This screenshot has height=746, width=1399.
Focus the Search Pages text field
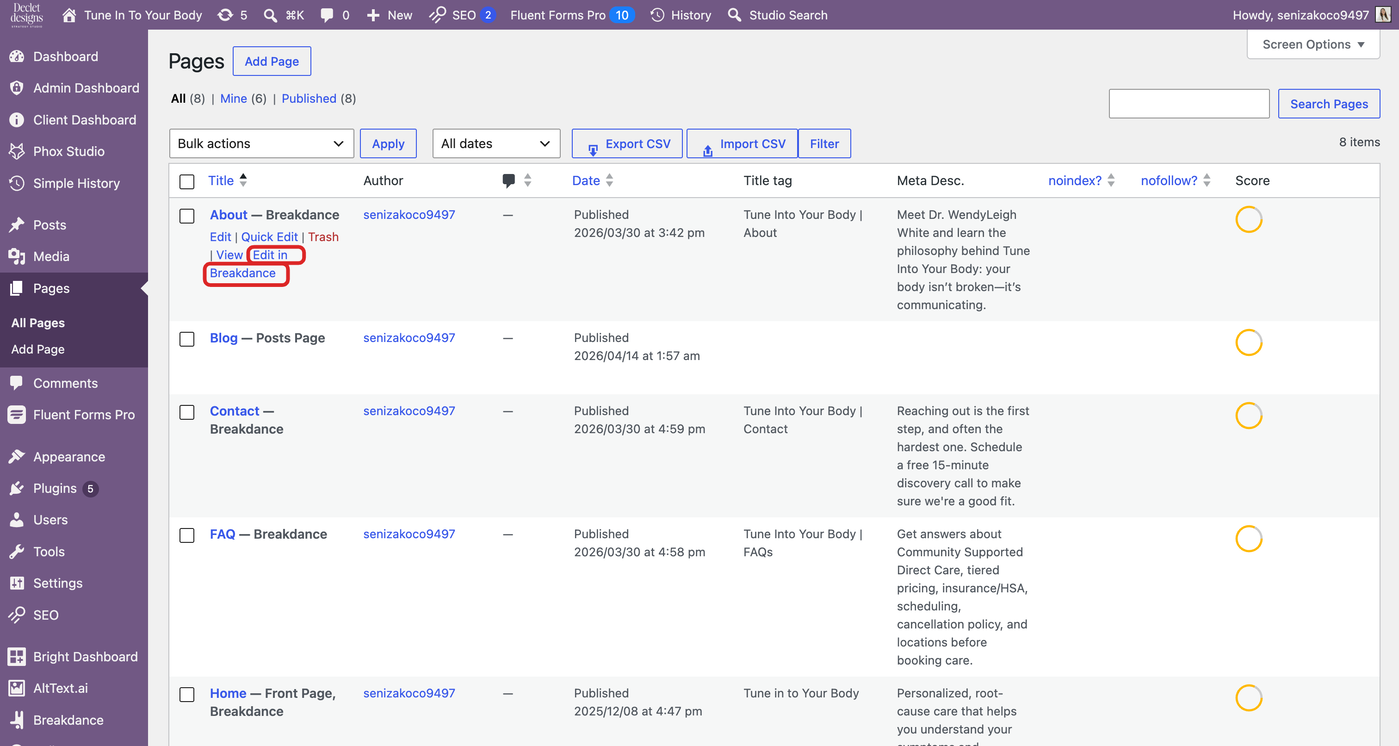[x=1189, y=103]
